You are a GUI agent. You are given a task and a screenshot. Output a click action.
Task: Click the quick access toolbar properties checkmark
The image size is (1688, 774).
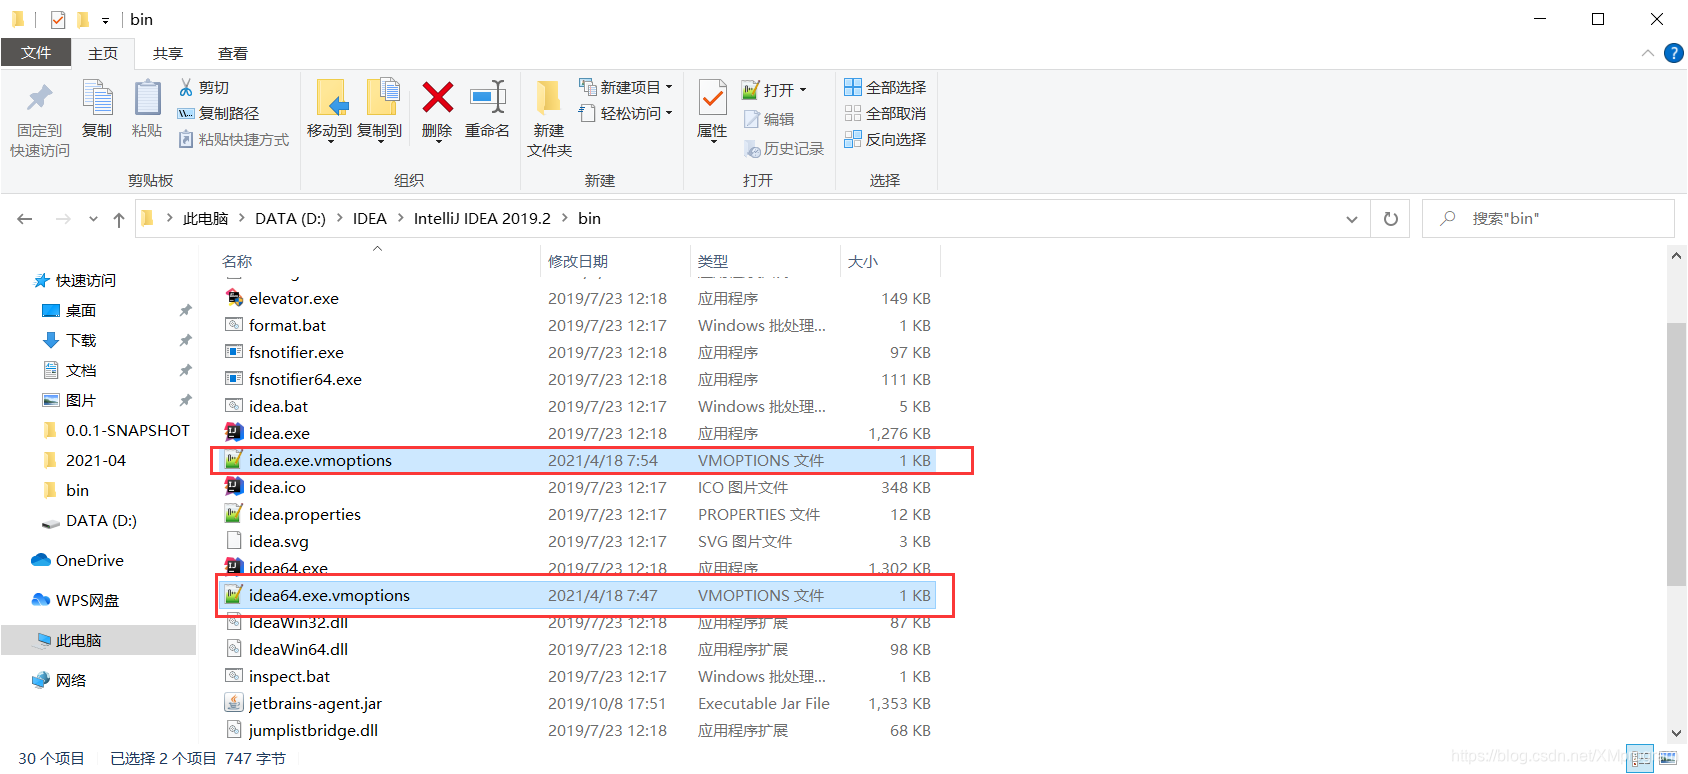[x=58, y=19]
